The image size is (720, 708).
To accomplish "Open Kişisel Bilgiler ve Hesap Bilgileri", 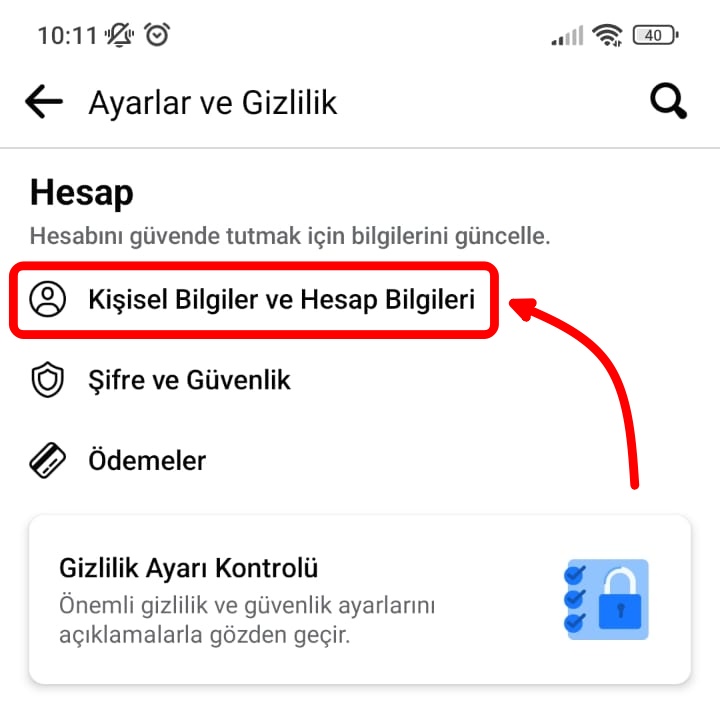I will (253, 300).
